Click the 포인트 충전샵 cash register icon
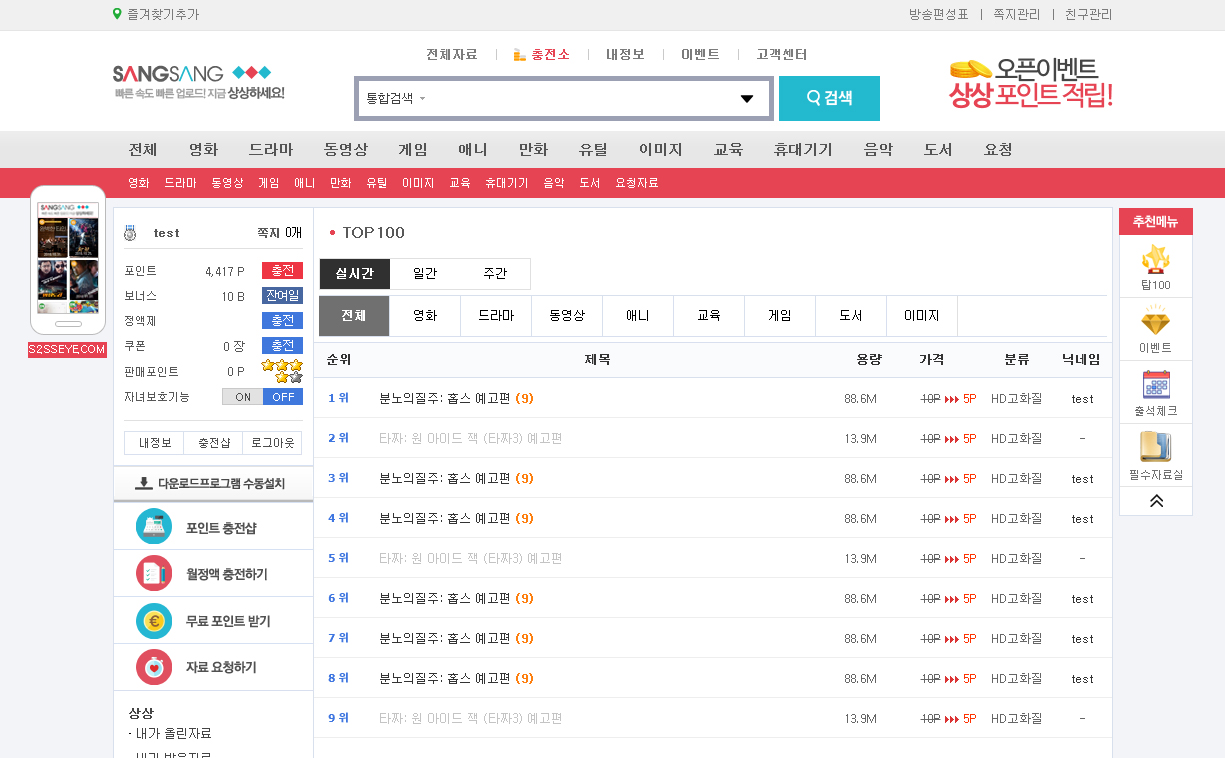This screenshot has width=1225, height=758. [x=154, y=527]
